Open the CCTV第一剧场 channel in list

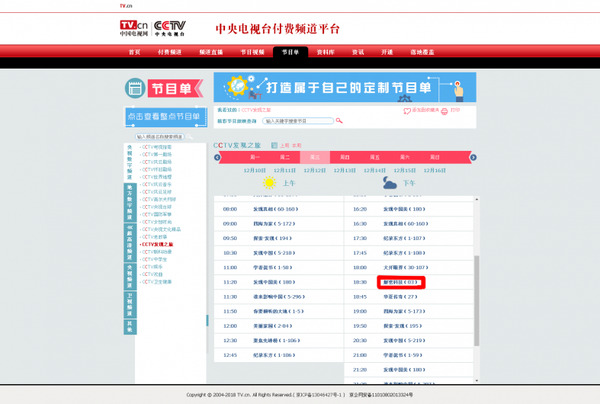(x=157, y=155)
